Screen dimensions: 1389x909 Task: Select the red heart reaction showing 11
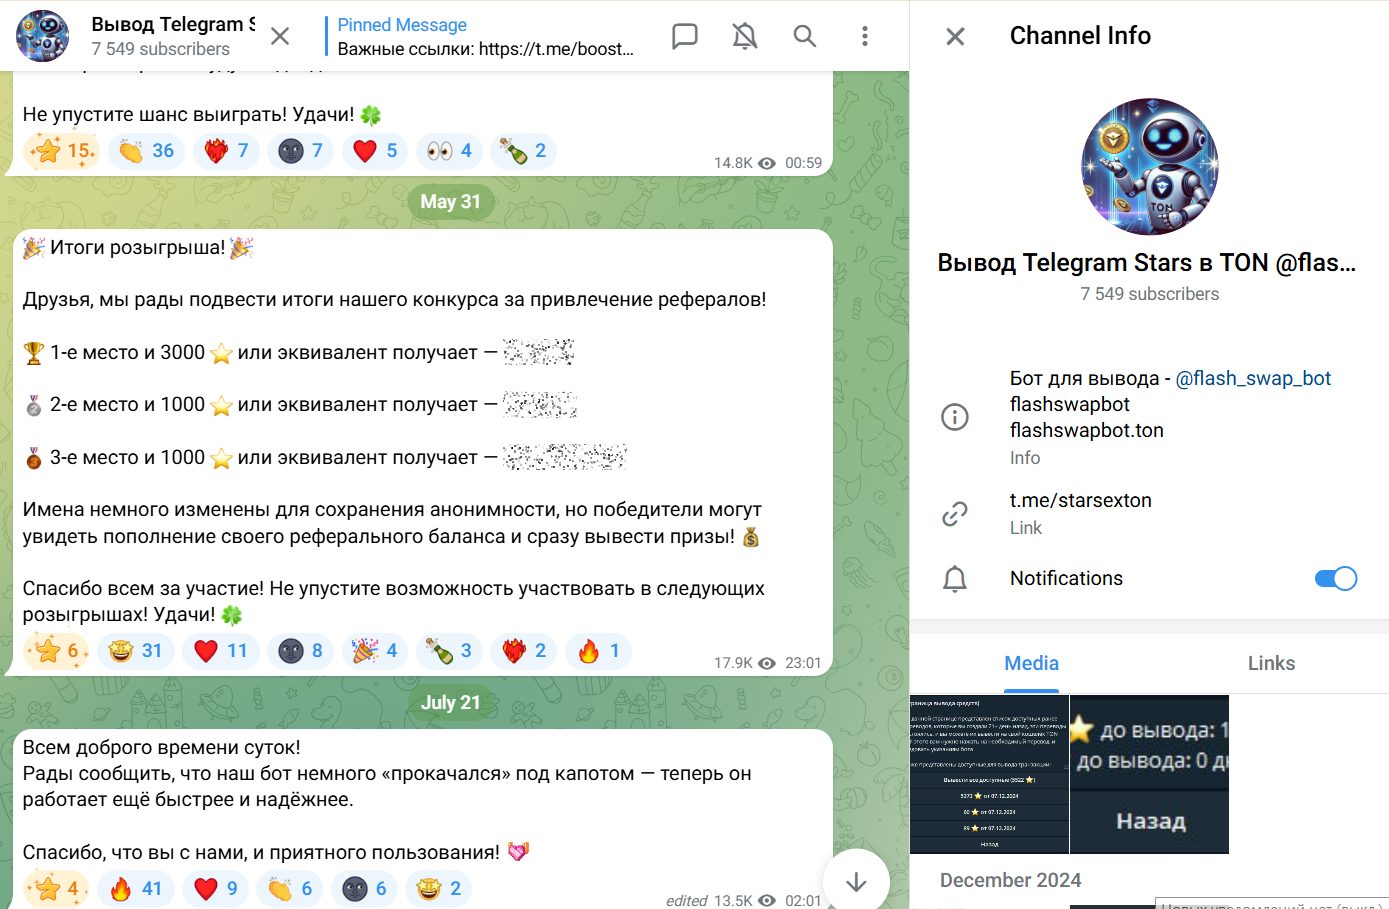221,651
